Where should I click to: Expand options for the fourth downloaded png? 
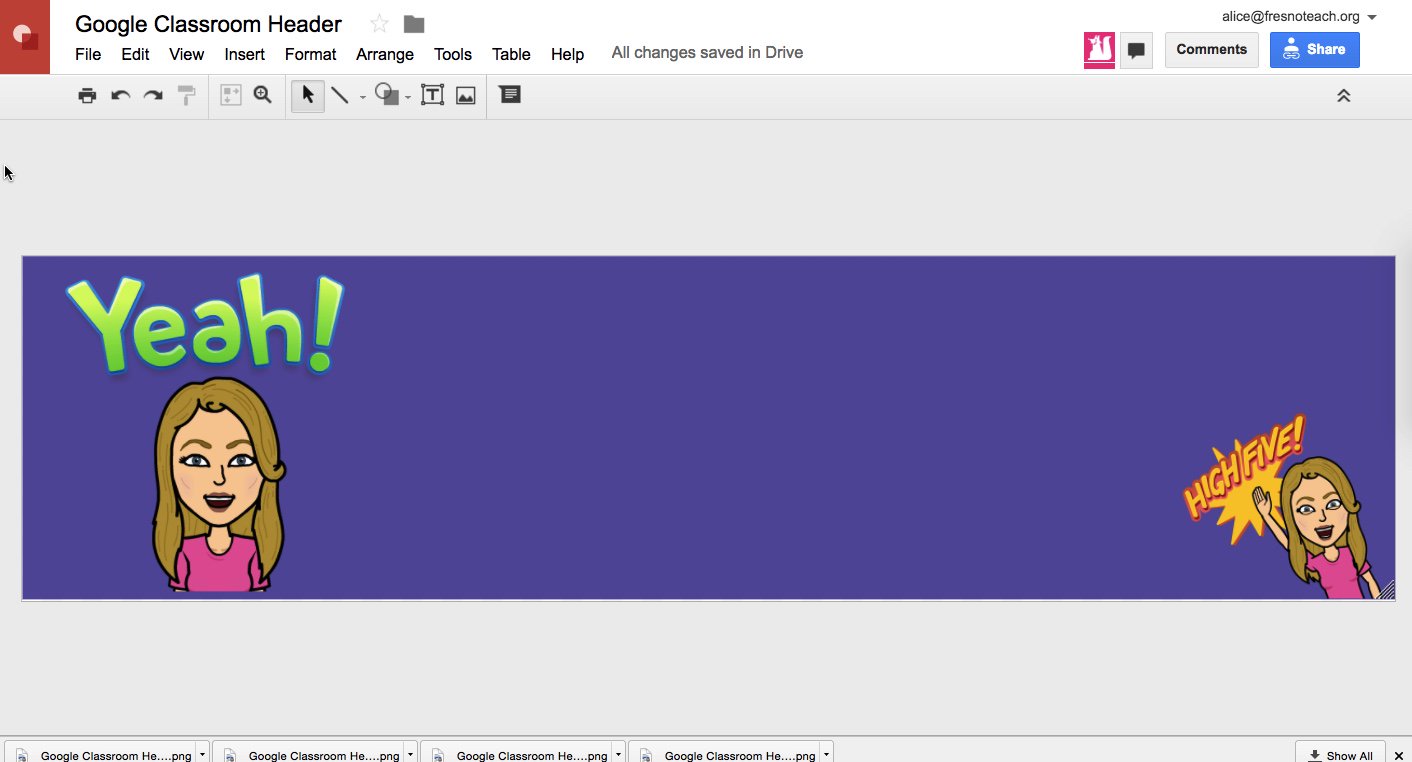pos(827,754)
